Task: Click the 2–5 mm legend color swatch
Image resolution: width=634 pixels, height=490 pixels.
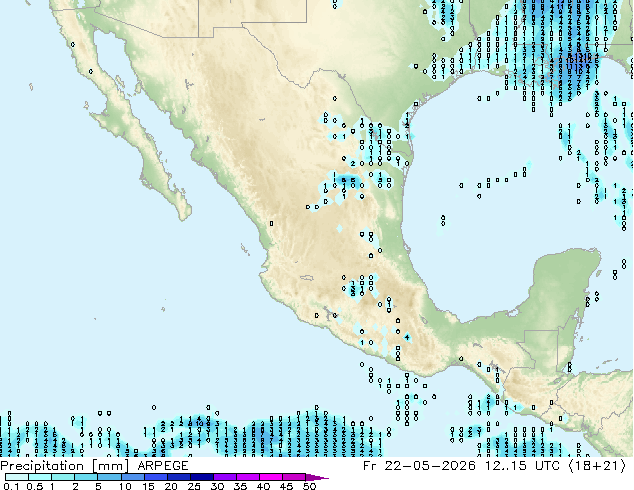Action: (x=86, y=477)
